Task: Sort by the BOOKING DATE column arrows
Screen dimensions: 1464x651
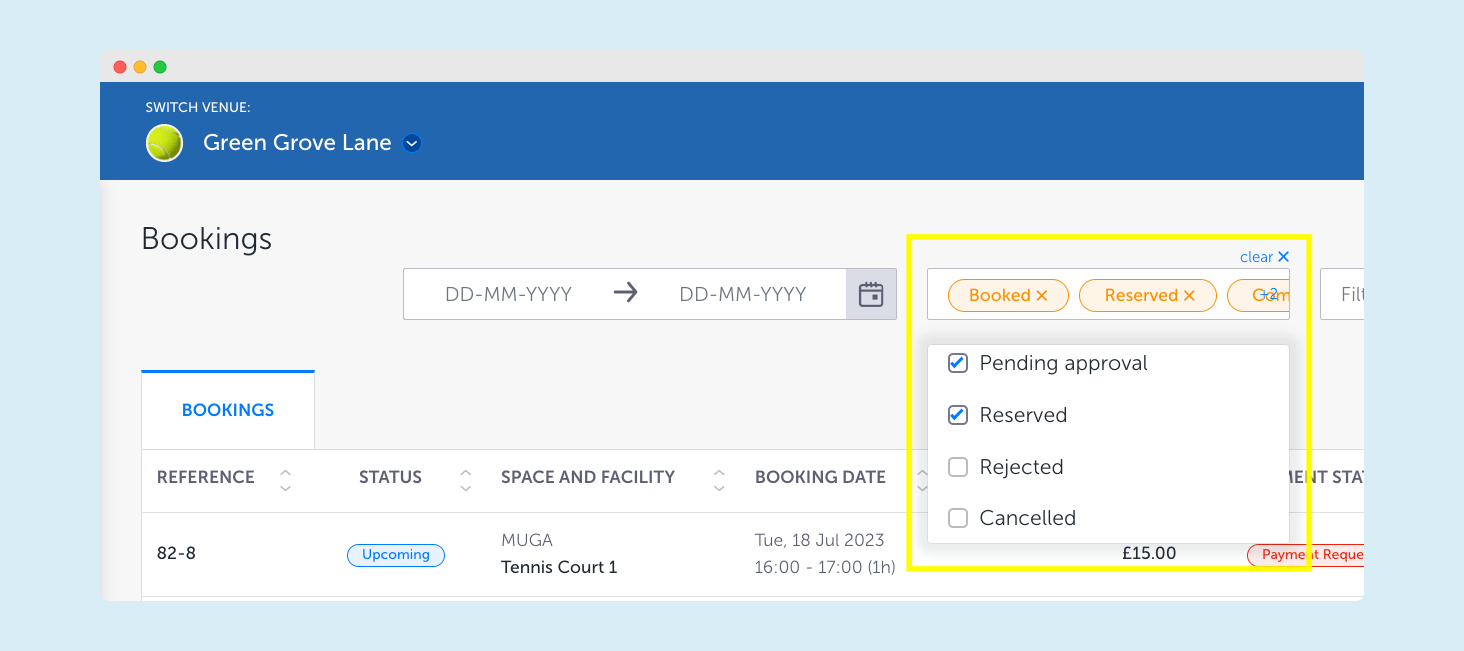Action: 920,479
